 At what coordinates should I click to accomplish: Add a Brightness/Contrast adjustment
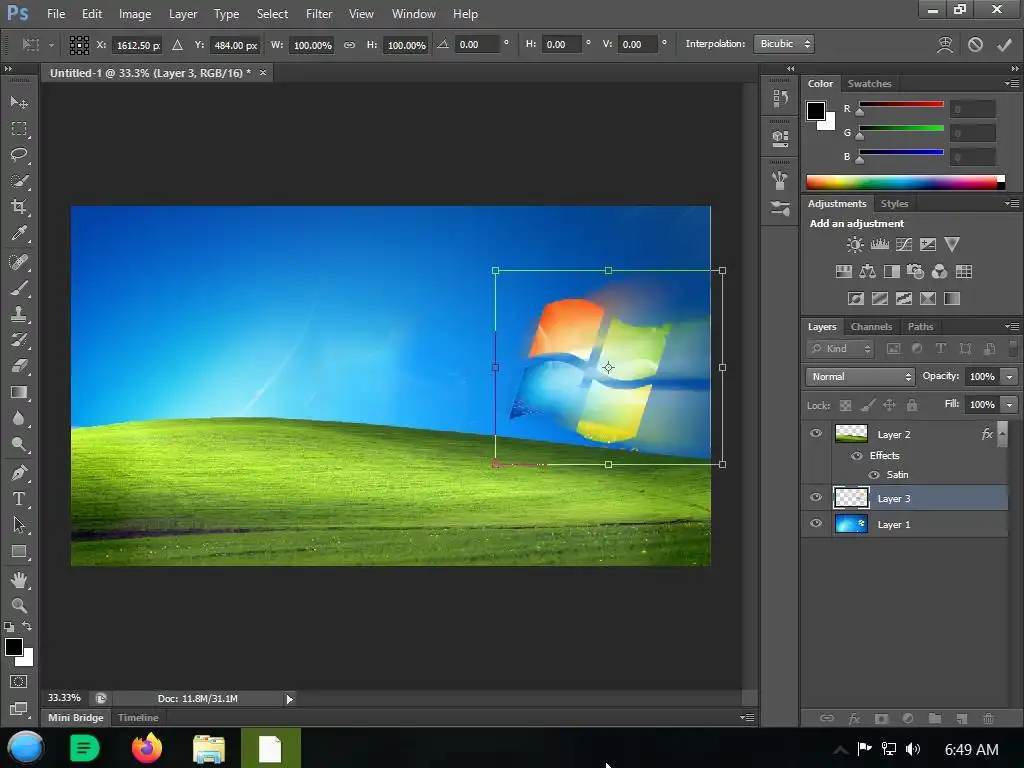[x=854, y=245]
